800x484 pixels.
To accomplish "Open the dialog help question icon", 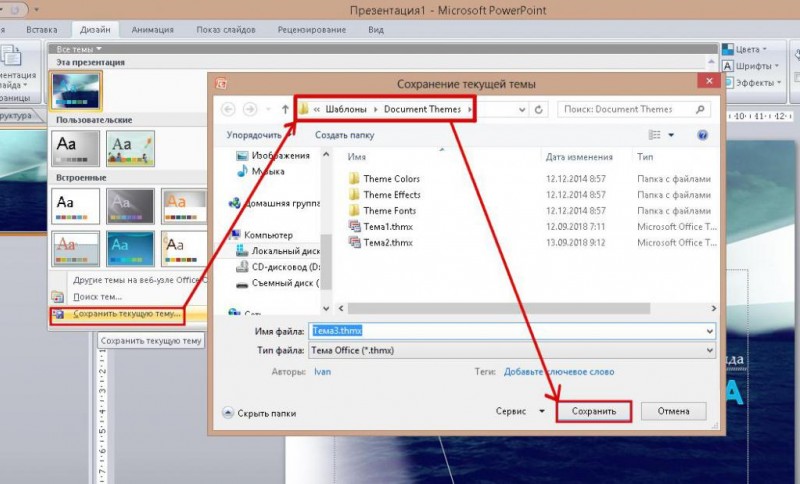I will point(703,135).
